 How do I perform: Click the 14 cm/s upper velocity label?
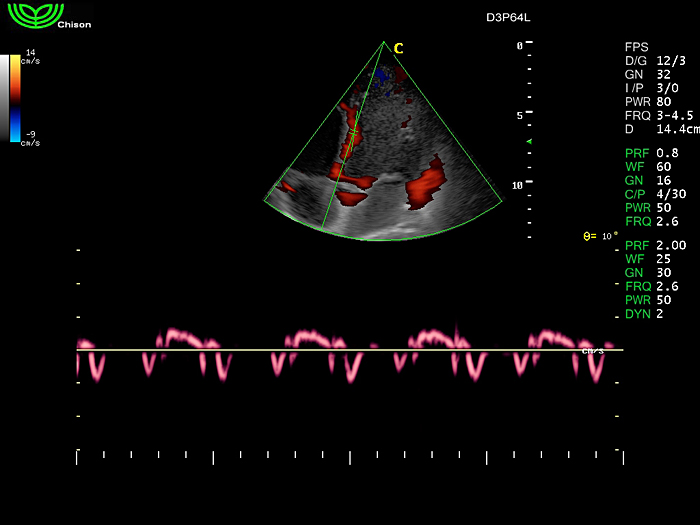coord(30,56)
